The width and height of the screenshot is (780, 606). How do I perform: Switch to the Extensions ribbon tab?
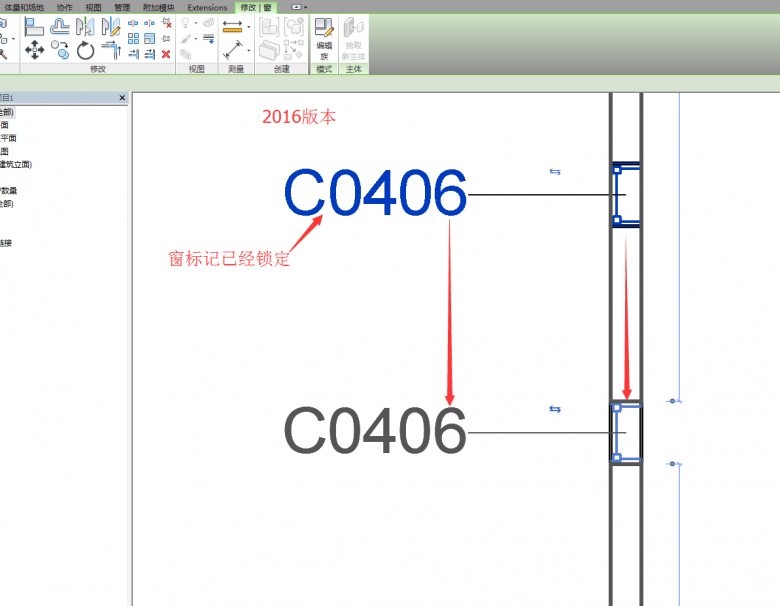(207, 7)
